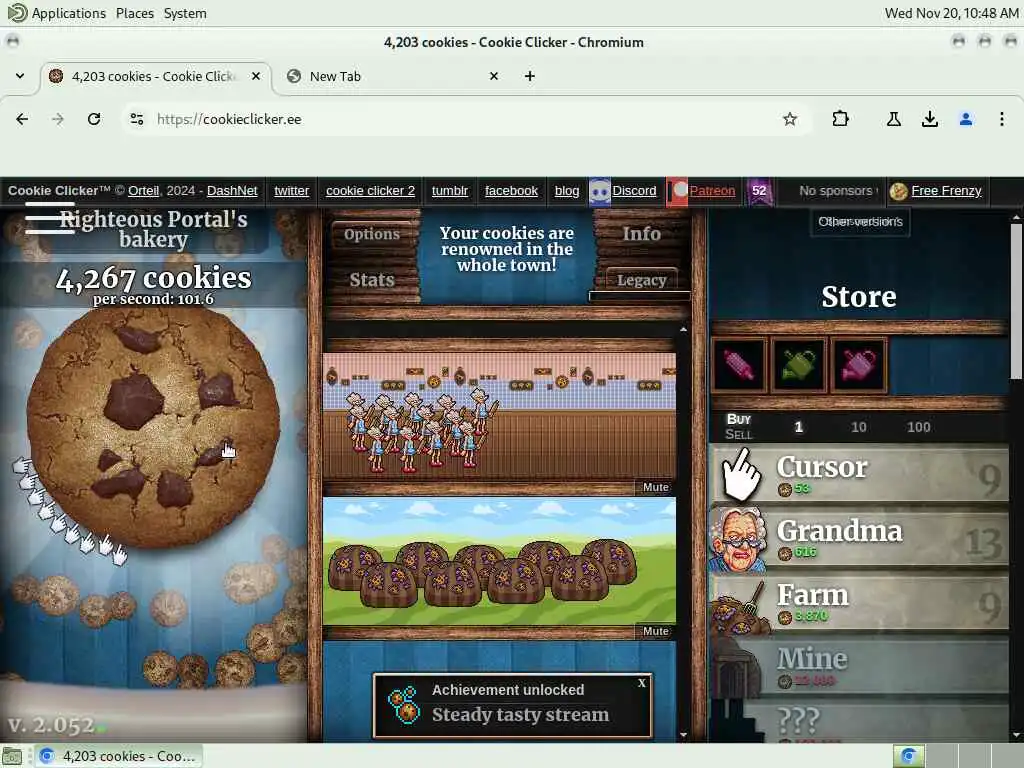
Task: Open the Options menu
Action: tap(372, 234)
